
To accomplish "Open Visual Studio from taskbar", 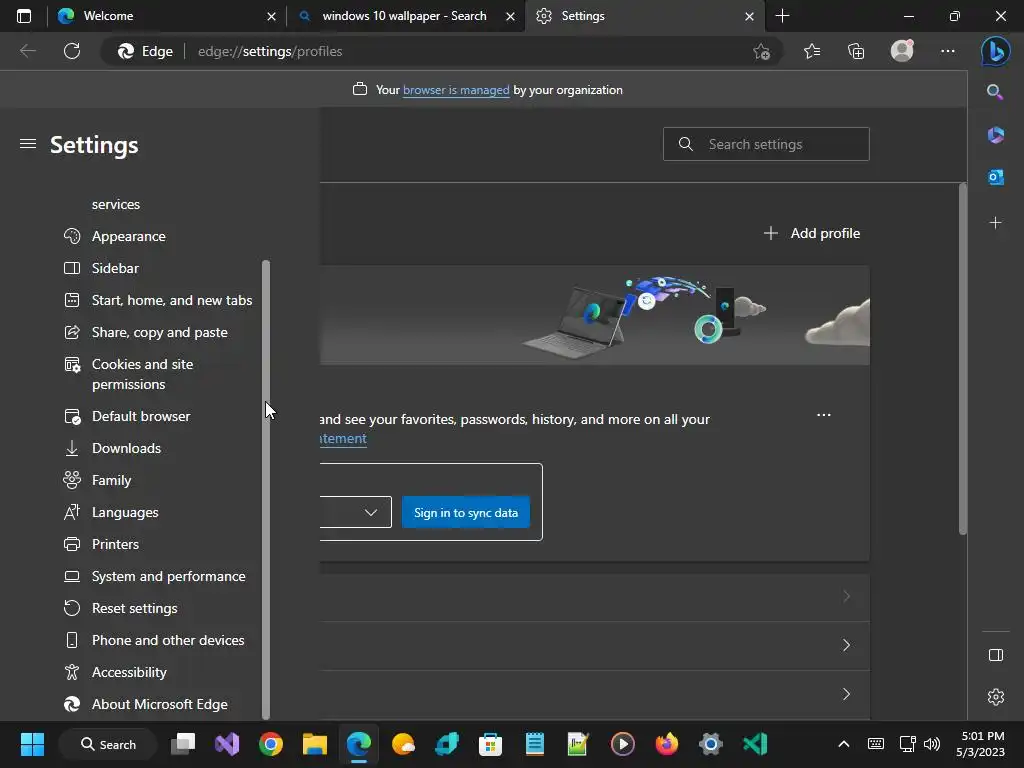I will coord(227,744).
